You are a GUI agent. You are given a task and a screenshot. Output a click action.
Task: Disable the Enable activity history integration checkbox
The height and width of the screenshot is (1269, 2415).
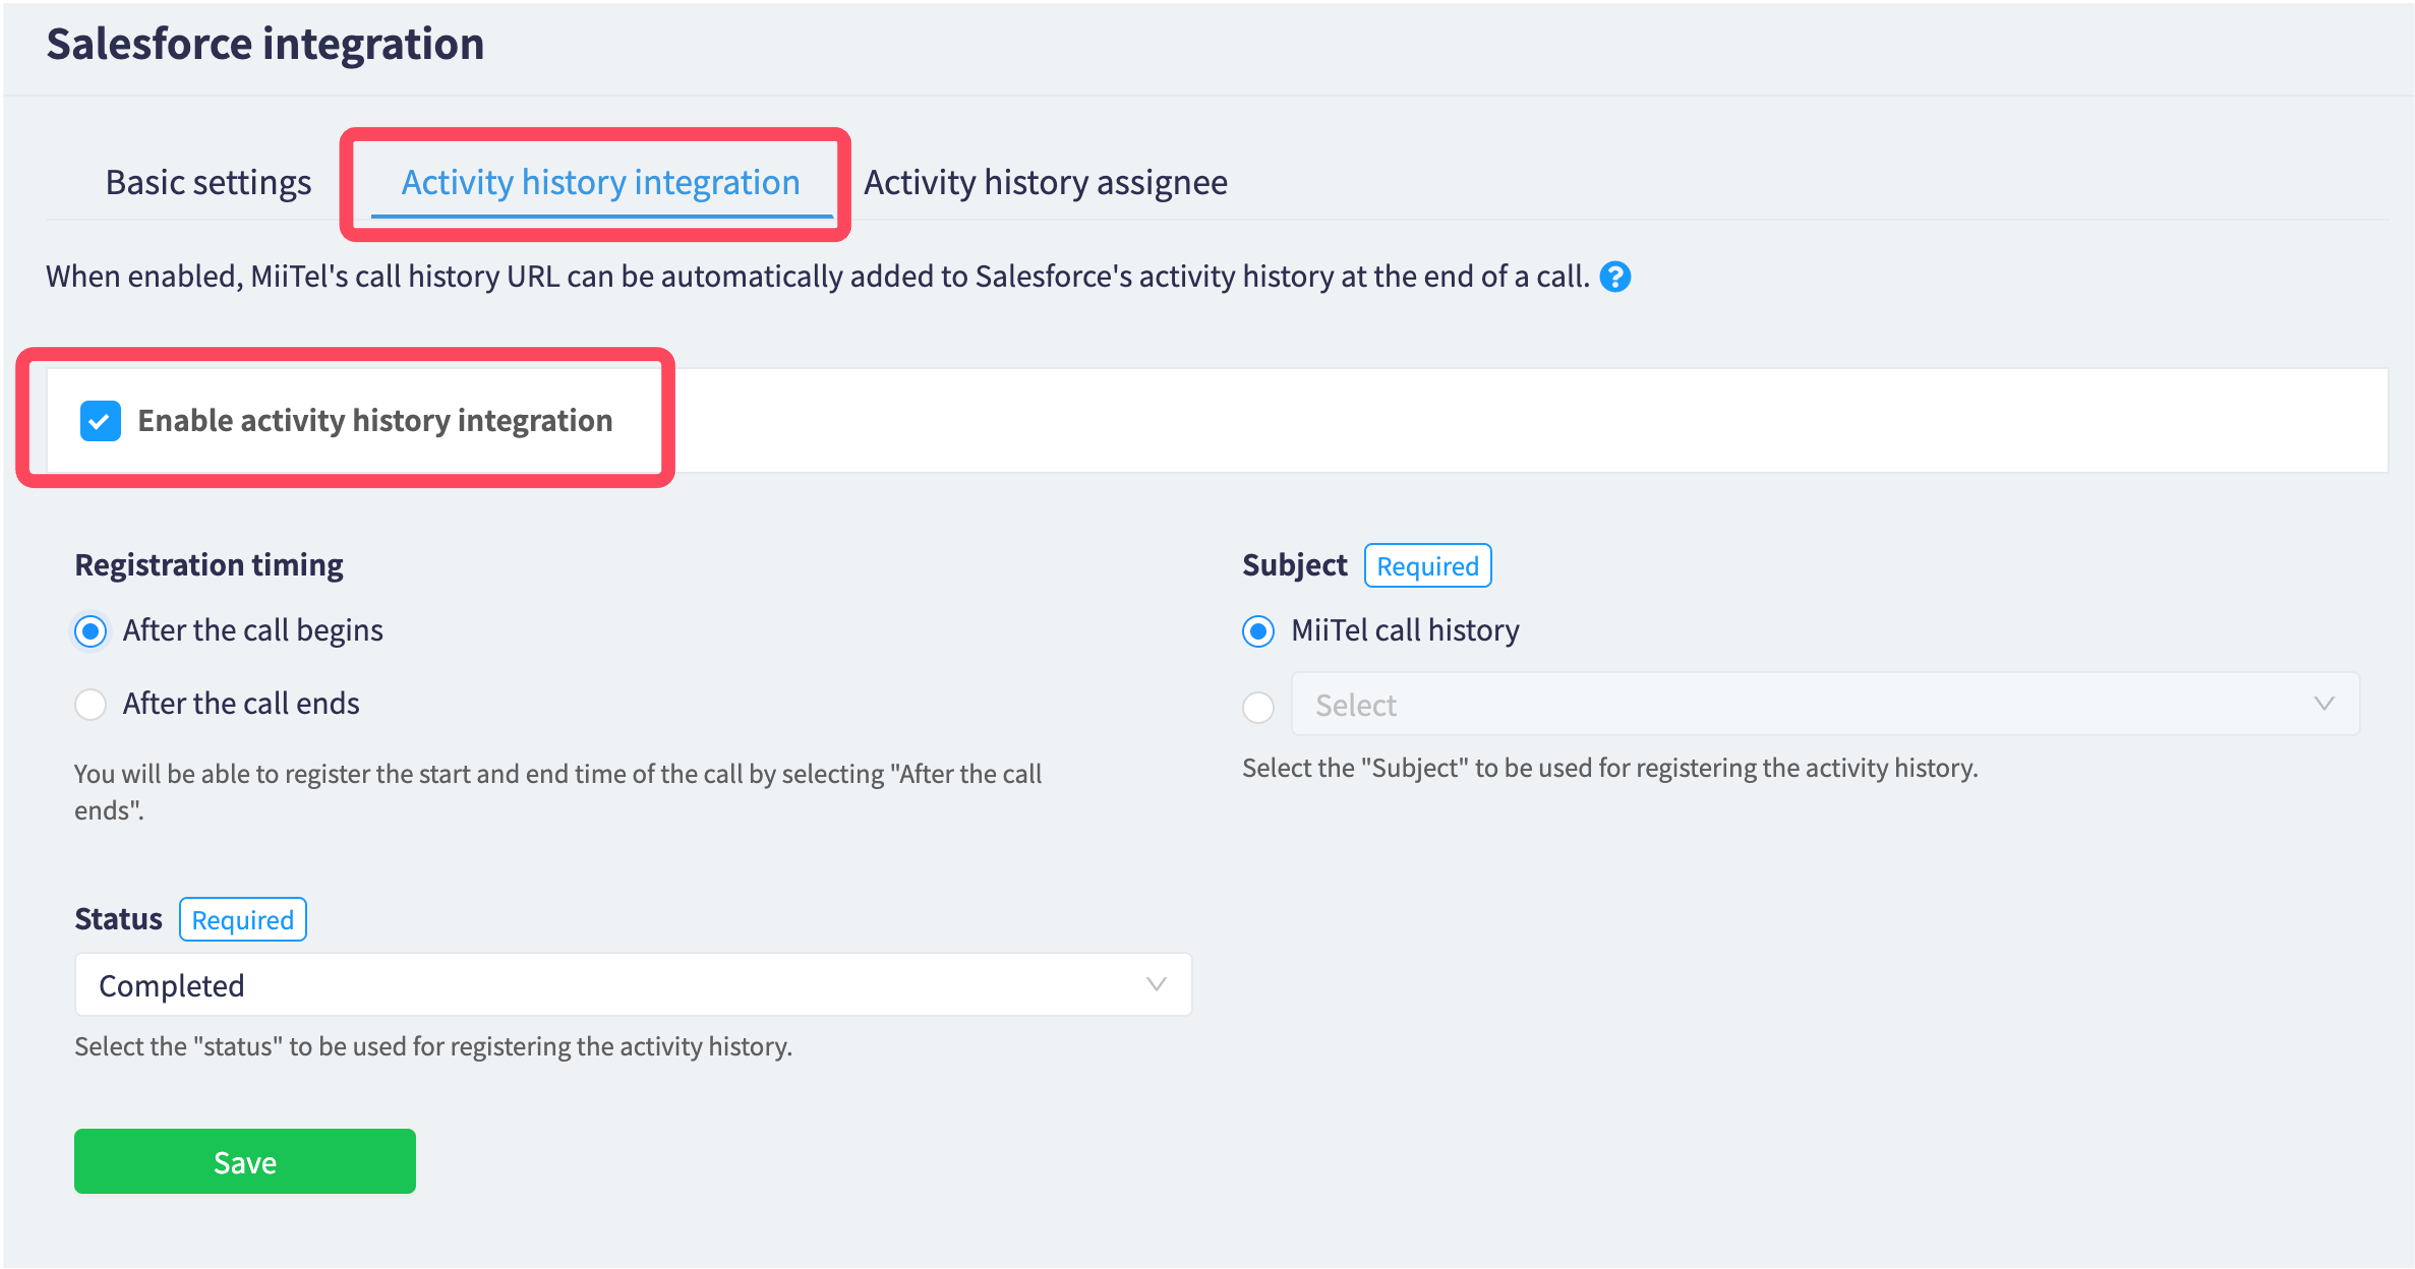(x=99, y=421)
